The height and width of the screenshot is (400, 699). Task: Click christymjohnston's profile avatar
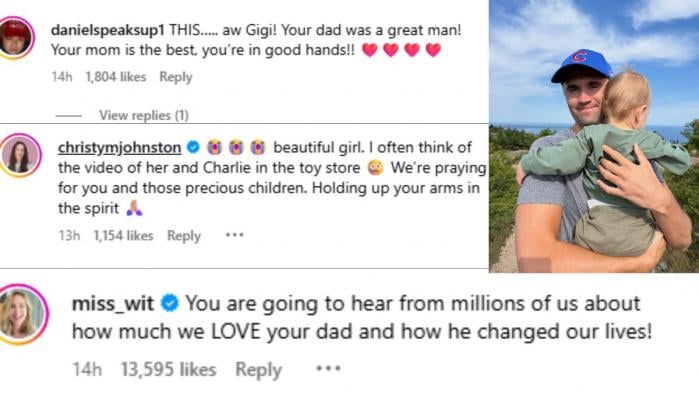click(20, 155)
